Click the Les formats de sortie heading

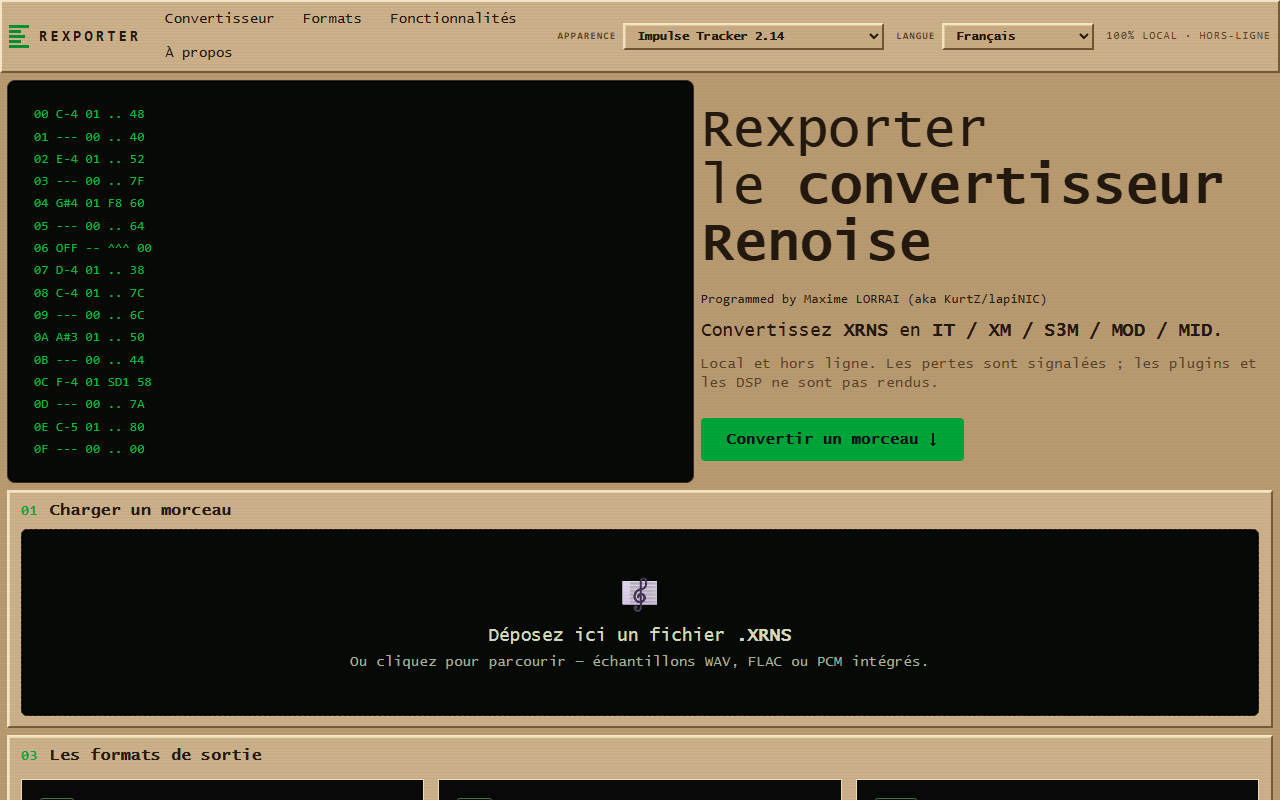(x=155, y=755)
